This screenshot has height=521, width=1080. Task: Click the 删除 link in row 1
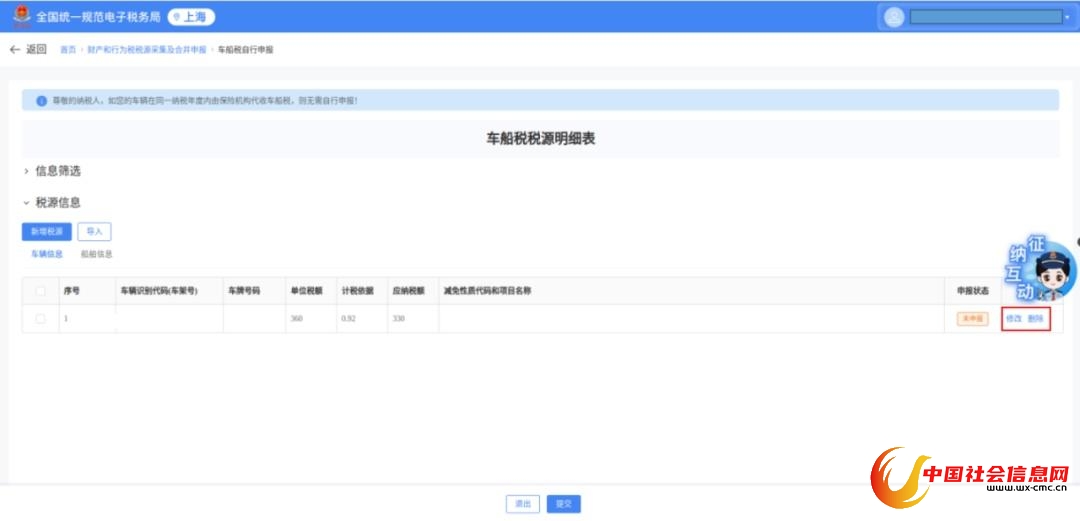click(1036, 319)
